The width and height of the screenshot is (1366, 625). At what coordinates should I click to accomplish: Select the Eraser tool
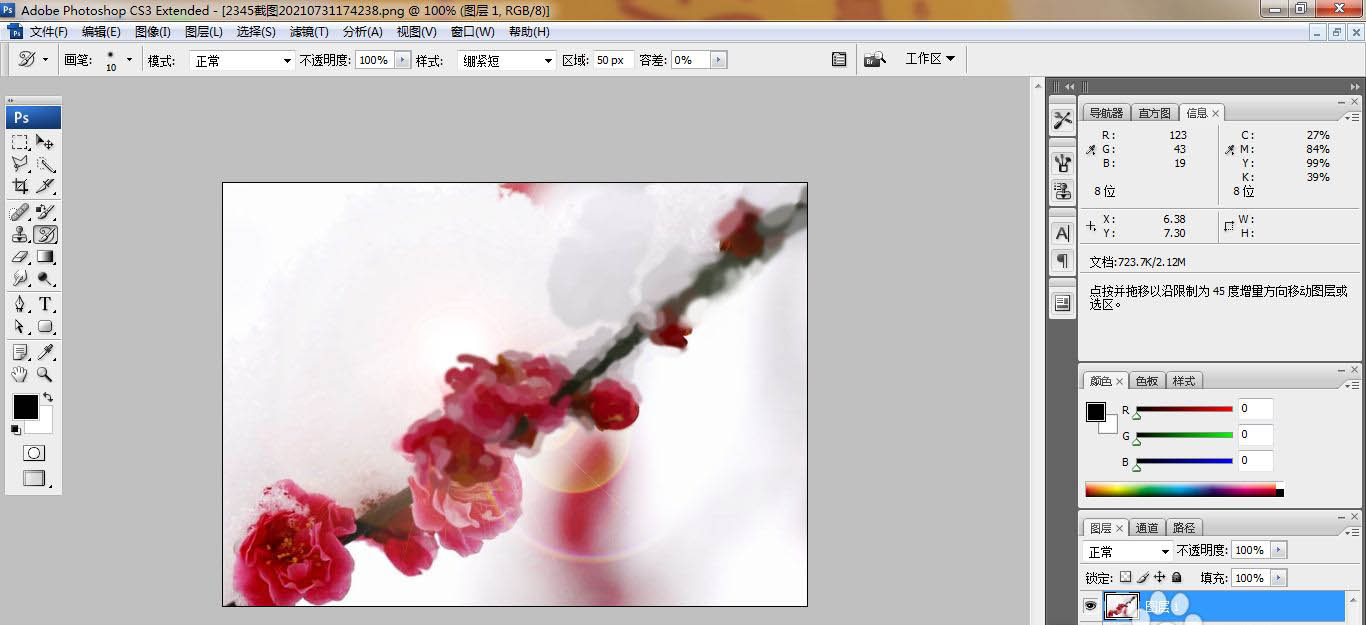pos(20,257)
